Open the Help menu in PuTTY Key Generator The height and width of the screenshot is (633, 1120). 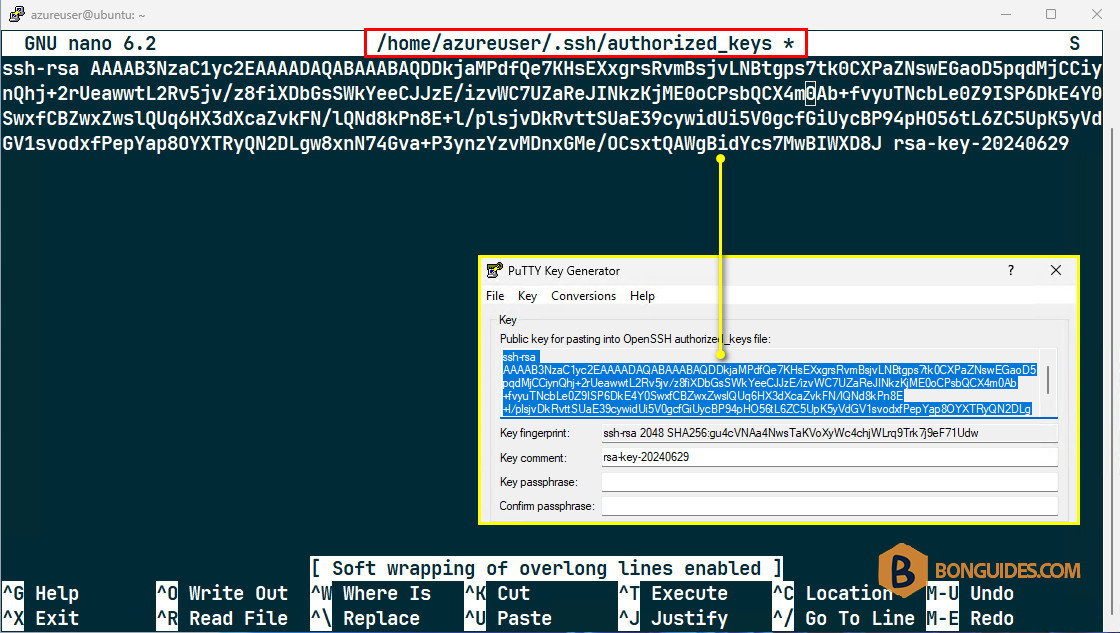pos(642,296)
